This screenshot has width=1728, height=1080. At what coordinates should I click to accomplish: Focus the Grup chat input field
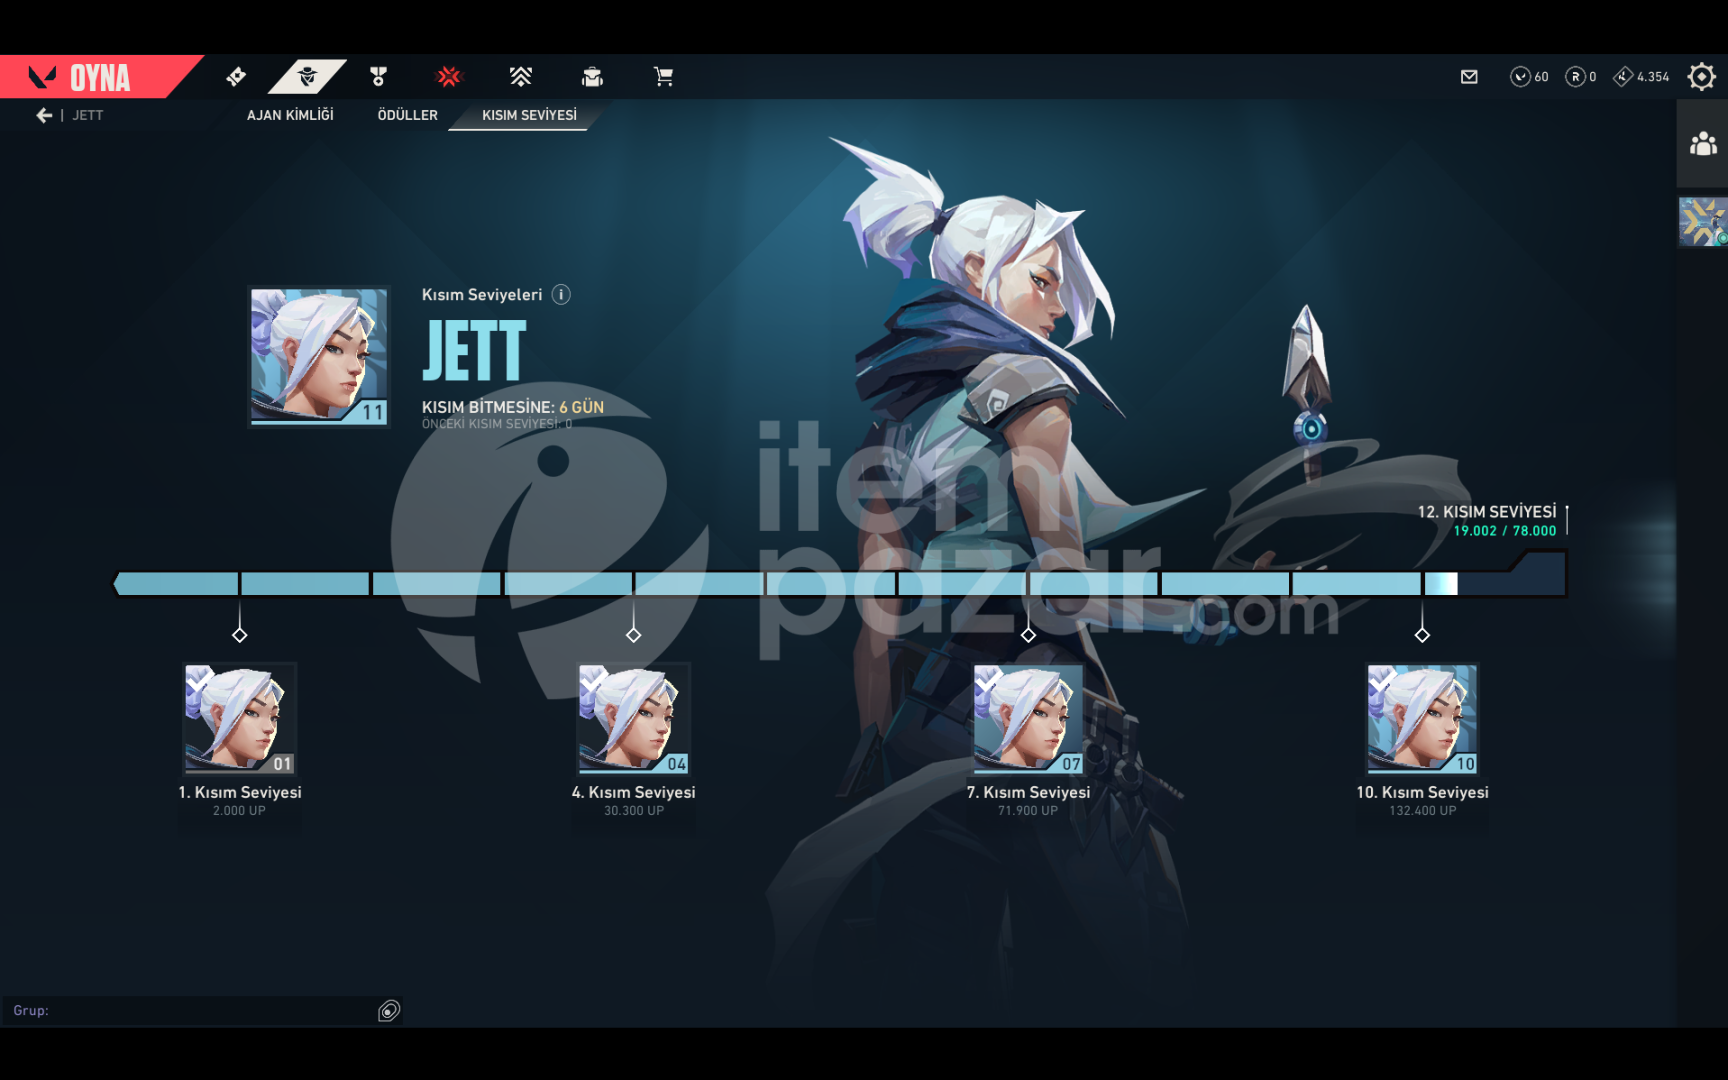click(x=190, y=1011)
